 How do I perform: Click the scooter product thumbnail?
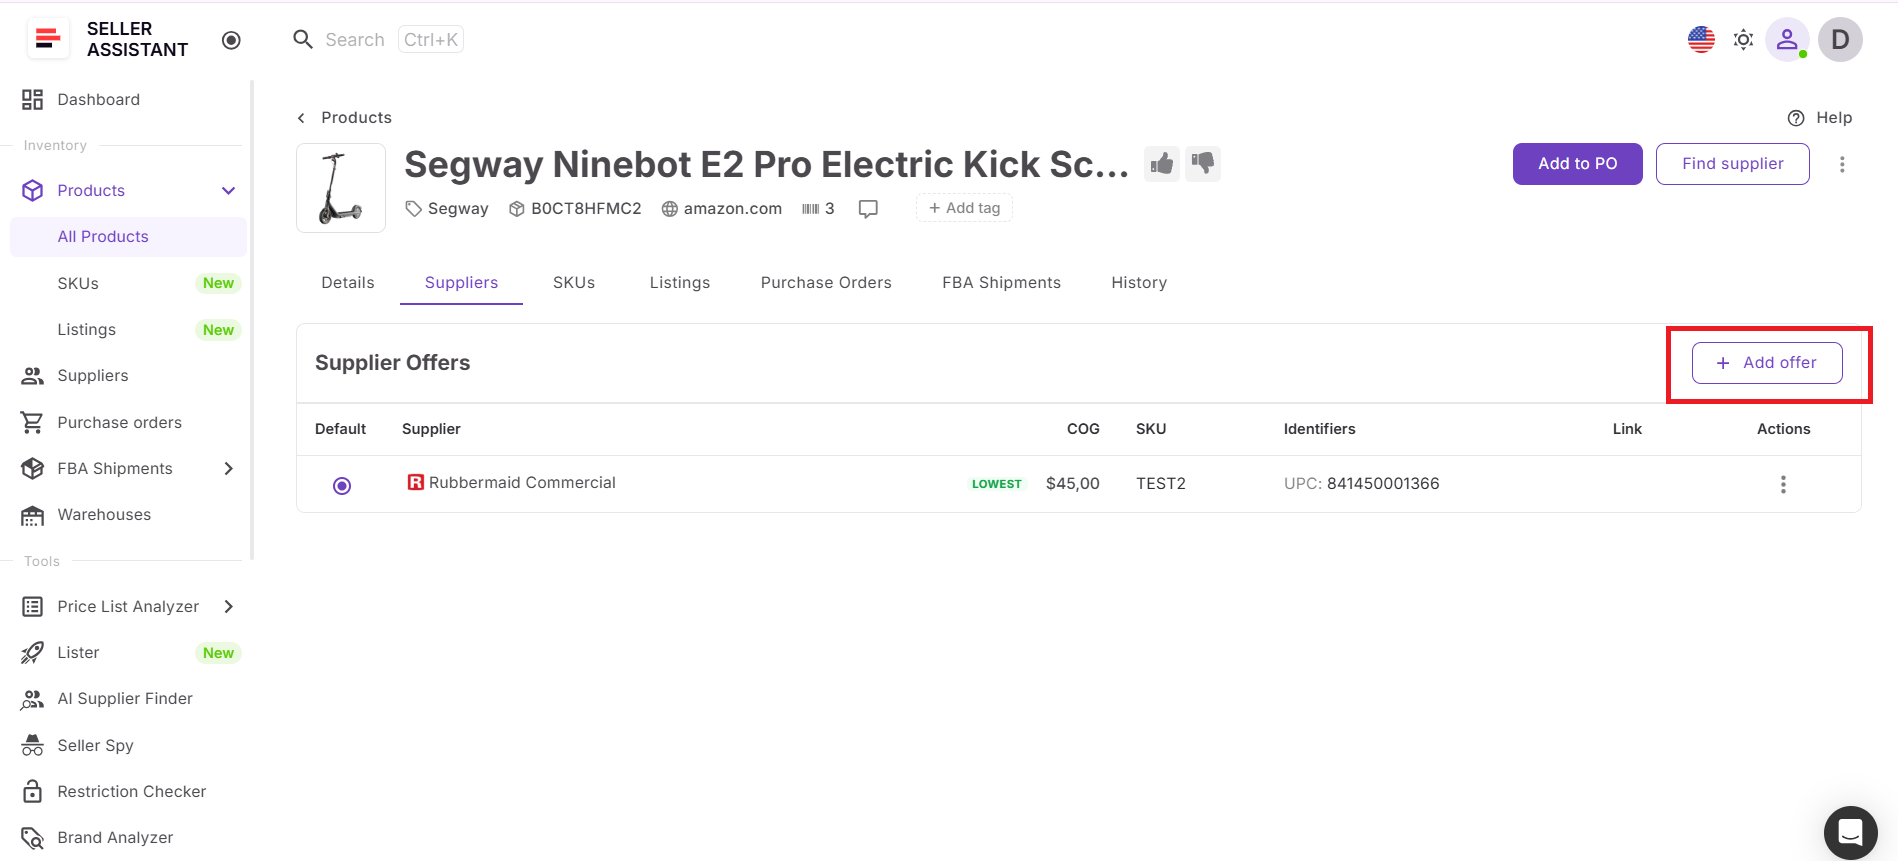[341, 188]
